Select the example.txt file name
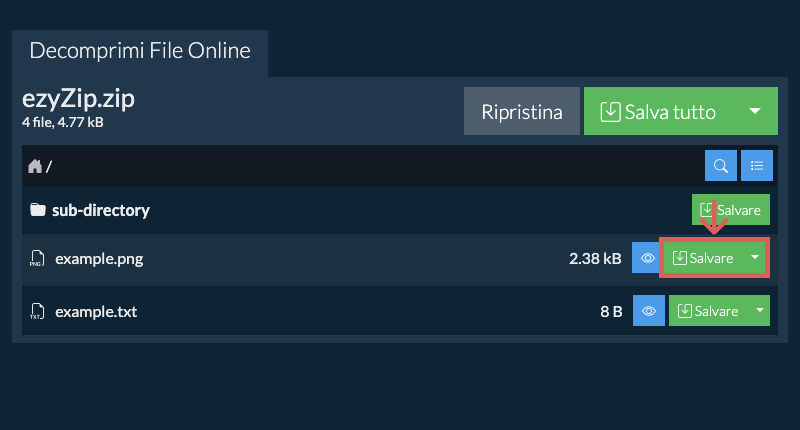This screenshot has width=800, height=430. click(96, 311)
